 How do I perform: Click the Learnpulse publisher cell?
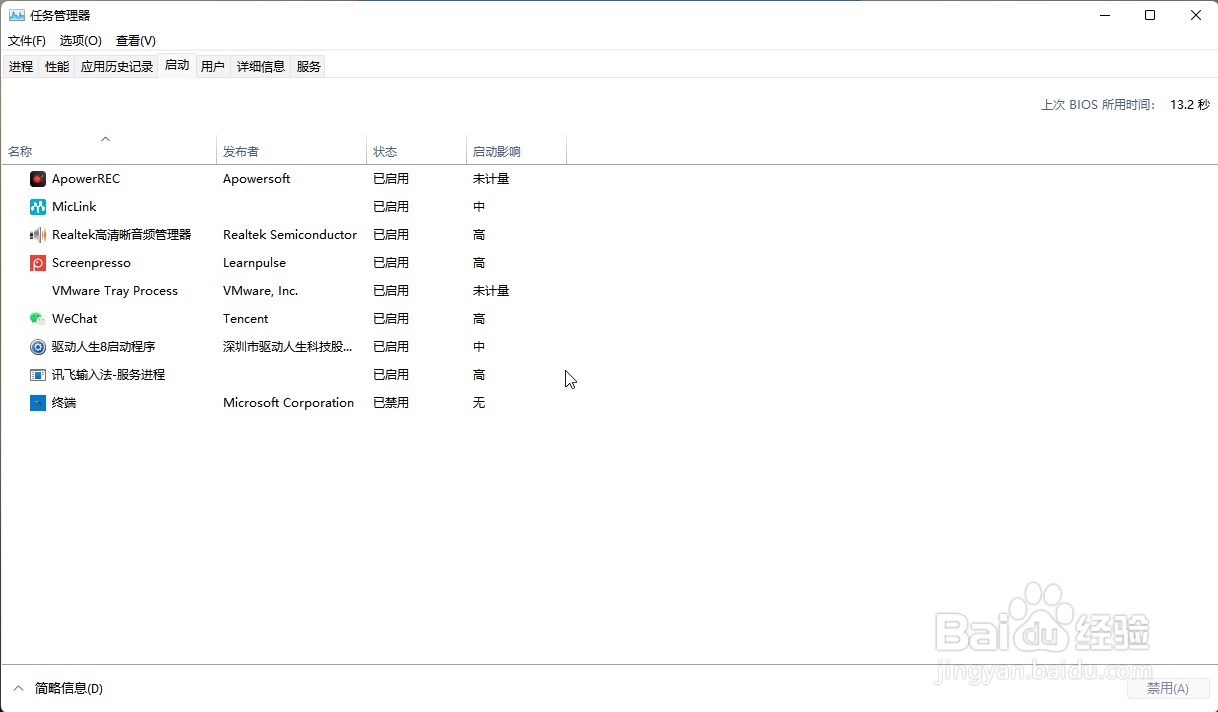pyautogui.click(x=254, y=263)
